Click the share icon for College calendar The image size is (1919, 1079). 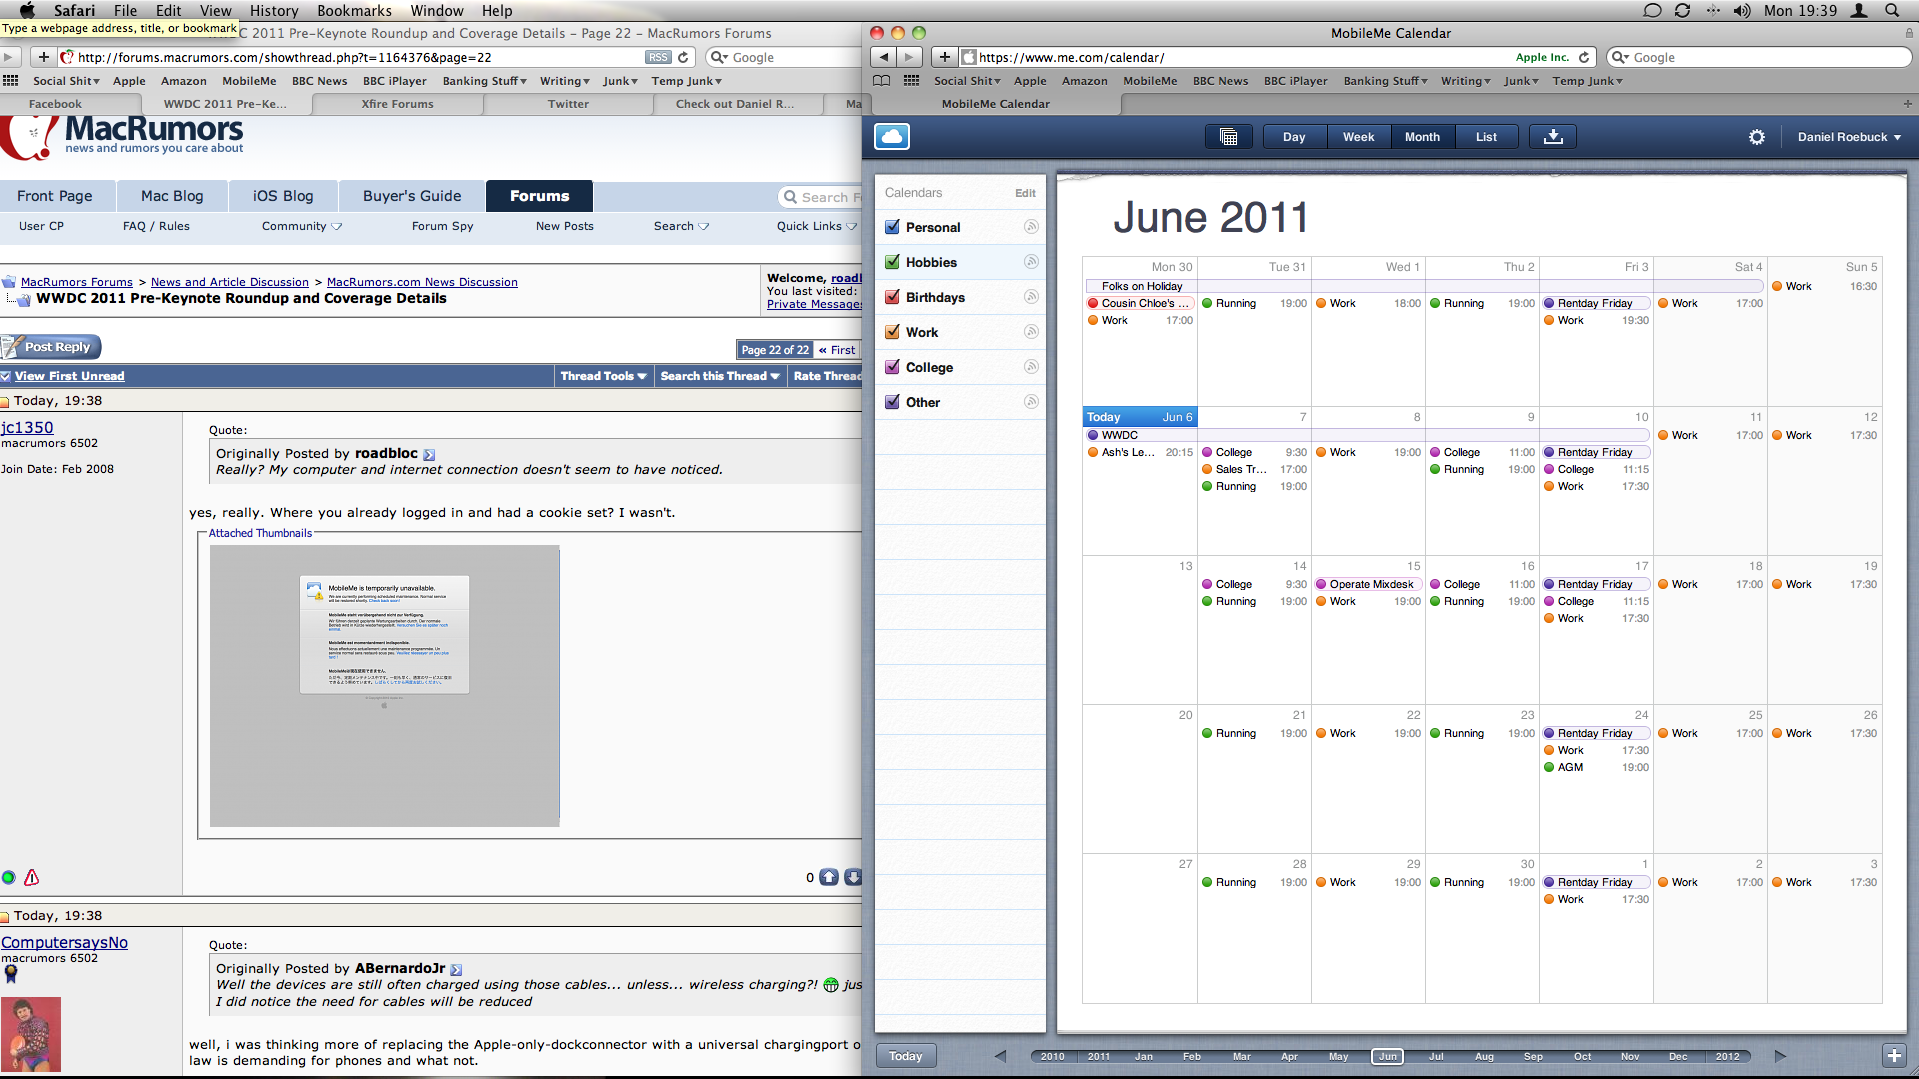(1031, 367)
